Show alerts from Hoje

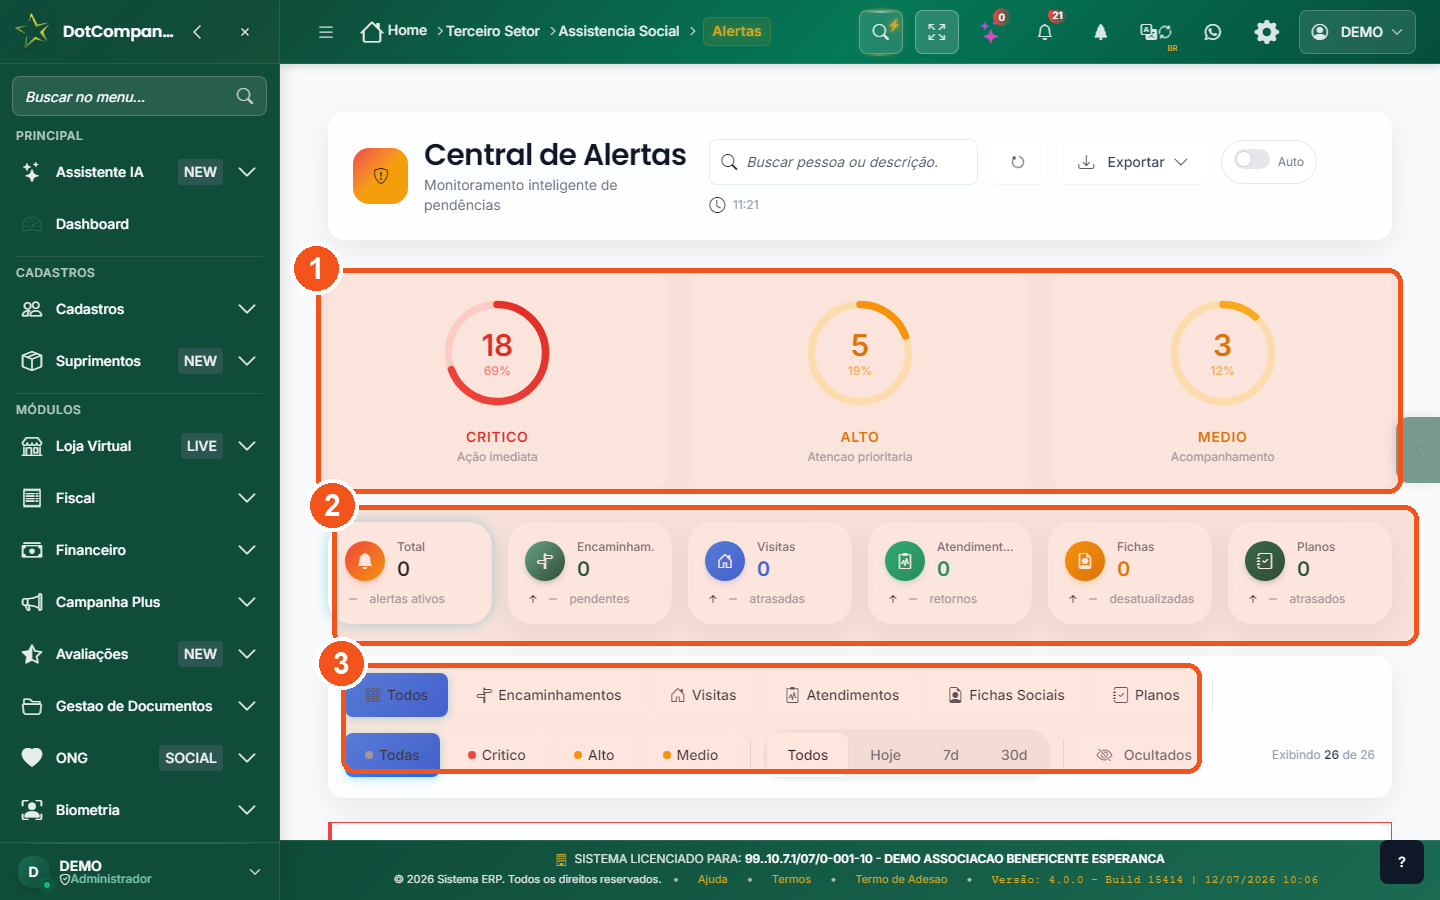(x=885, y=755)
